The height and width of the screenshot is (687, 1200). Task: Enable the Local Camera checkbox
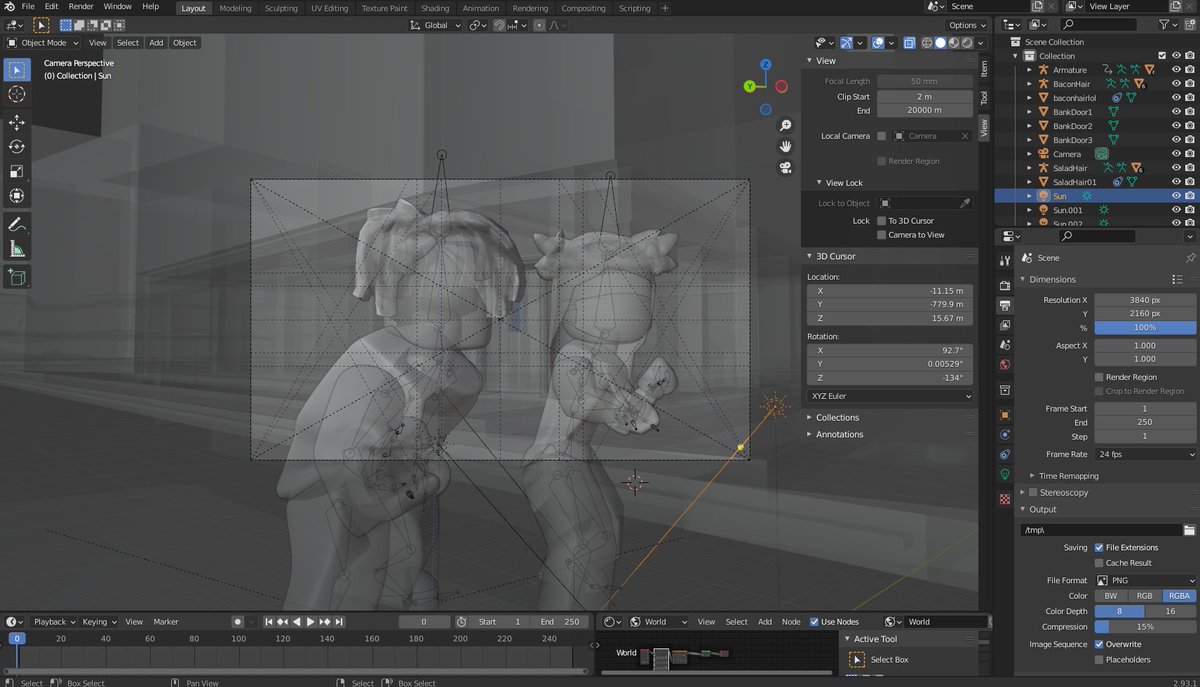tap(881, 136)
